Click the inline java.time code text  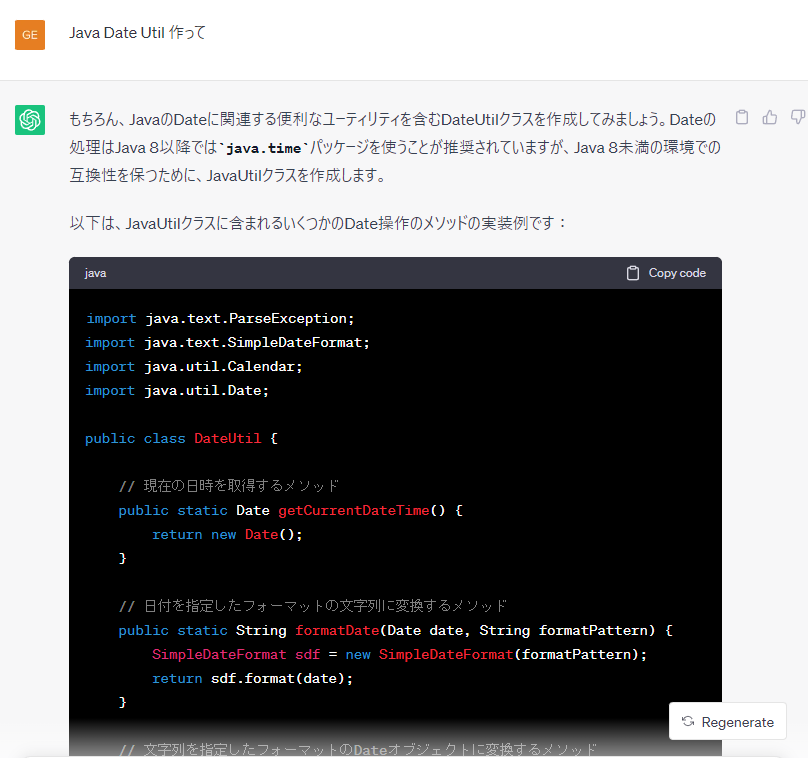tap(264, 148)
